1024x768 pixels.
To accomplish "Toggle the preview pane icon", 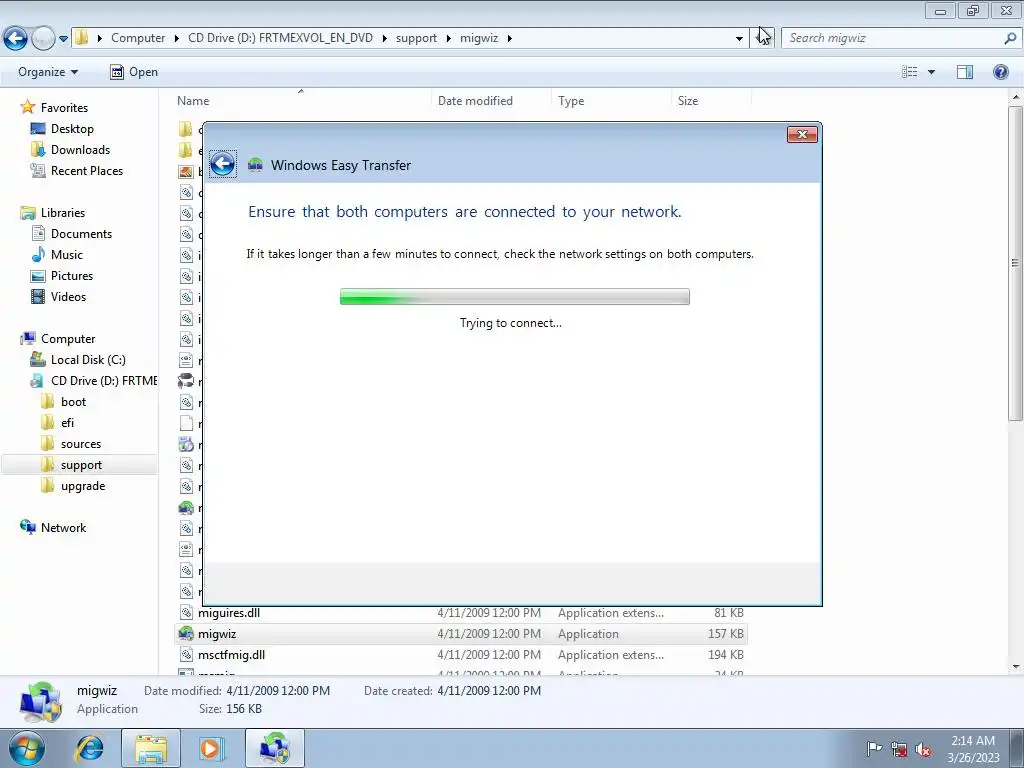I will pyautogui.click(x=965, y=72).
